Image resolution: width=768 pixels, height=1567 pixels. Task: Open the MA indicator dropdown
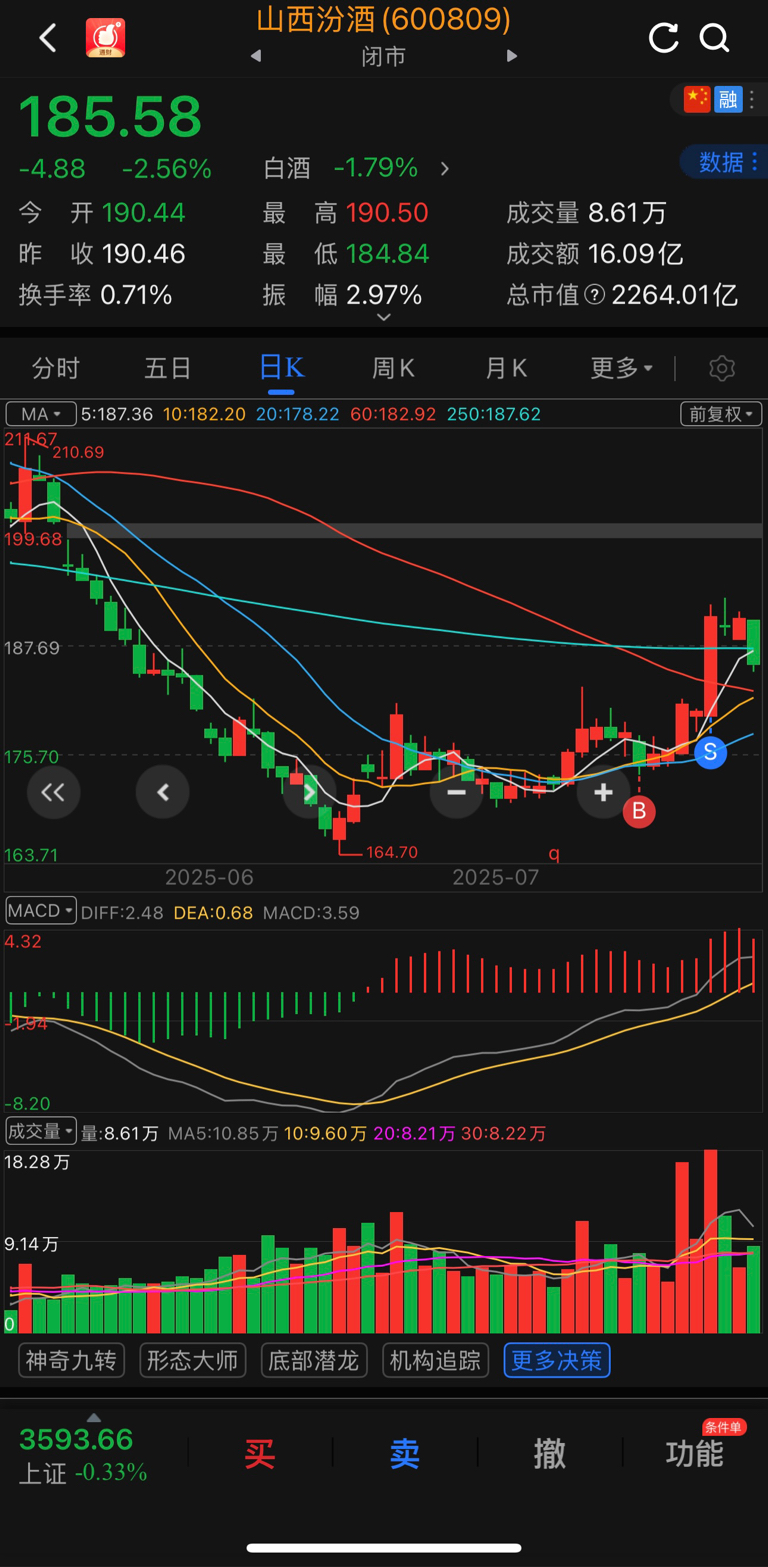[40, 414]
